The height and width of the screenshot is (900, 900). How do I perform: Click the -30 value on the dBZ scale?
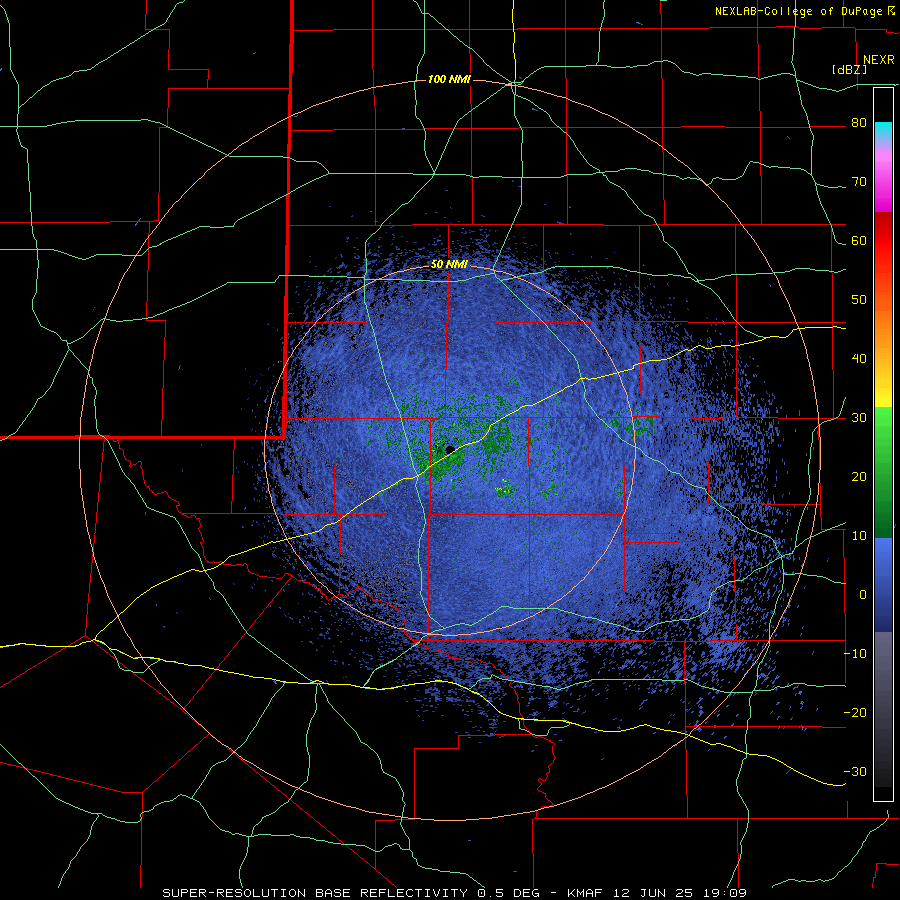(855, 771)
